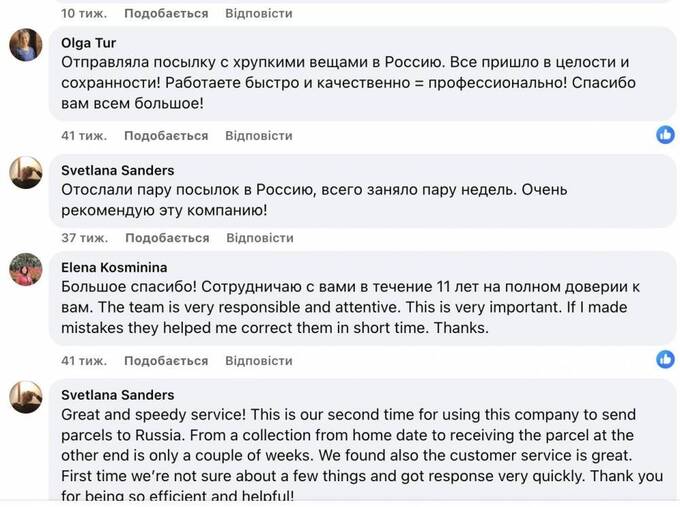
Task: Open Elena Kosminina's profile name link
Action: [114, 267]
